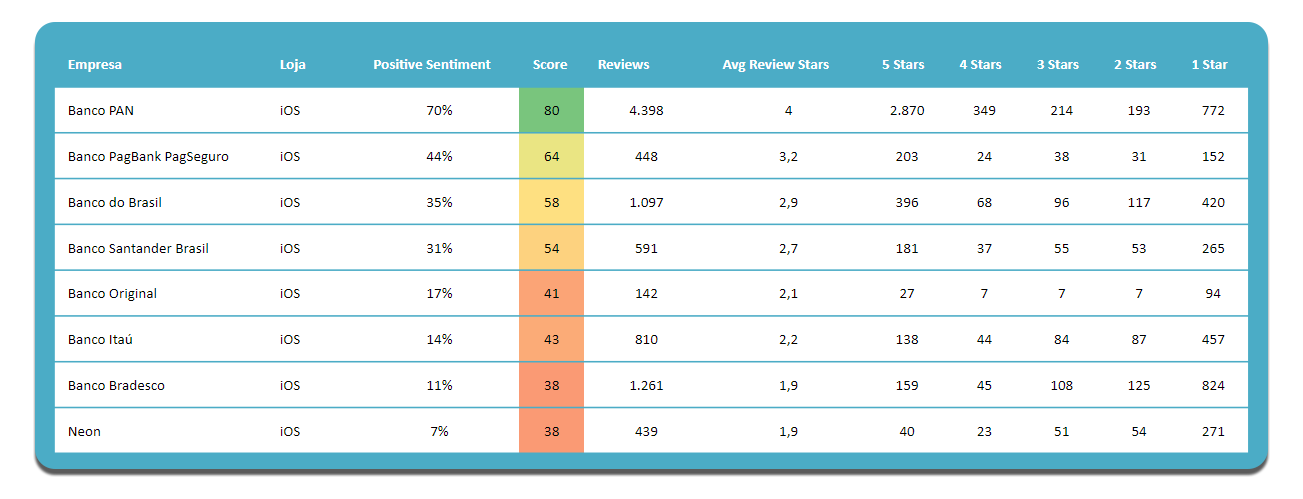Sort by Positive Sentiment column header
The image size is (1303, 499).
432,65
